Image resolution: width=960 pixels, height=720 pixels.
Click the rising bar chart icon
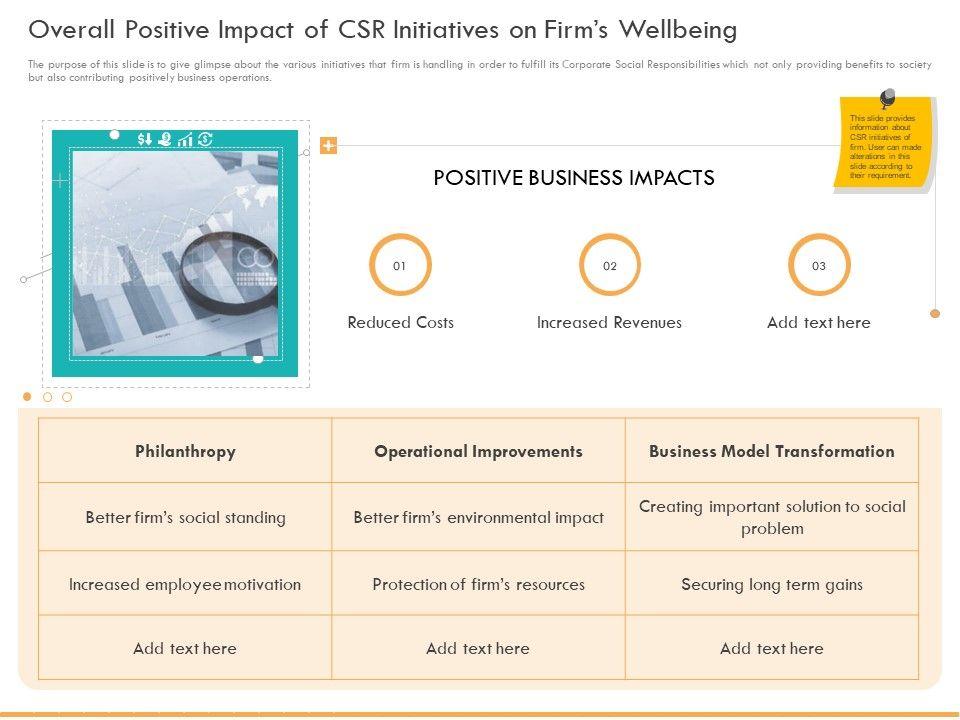(x=185, y=140)
